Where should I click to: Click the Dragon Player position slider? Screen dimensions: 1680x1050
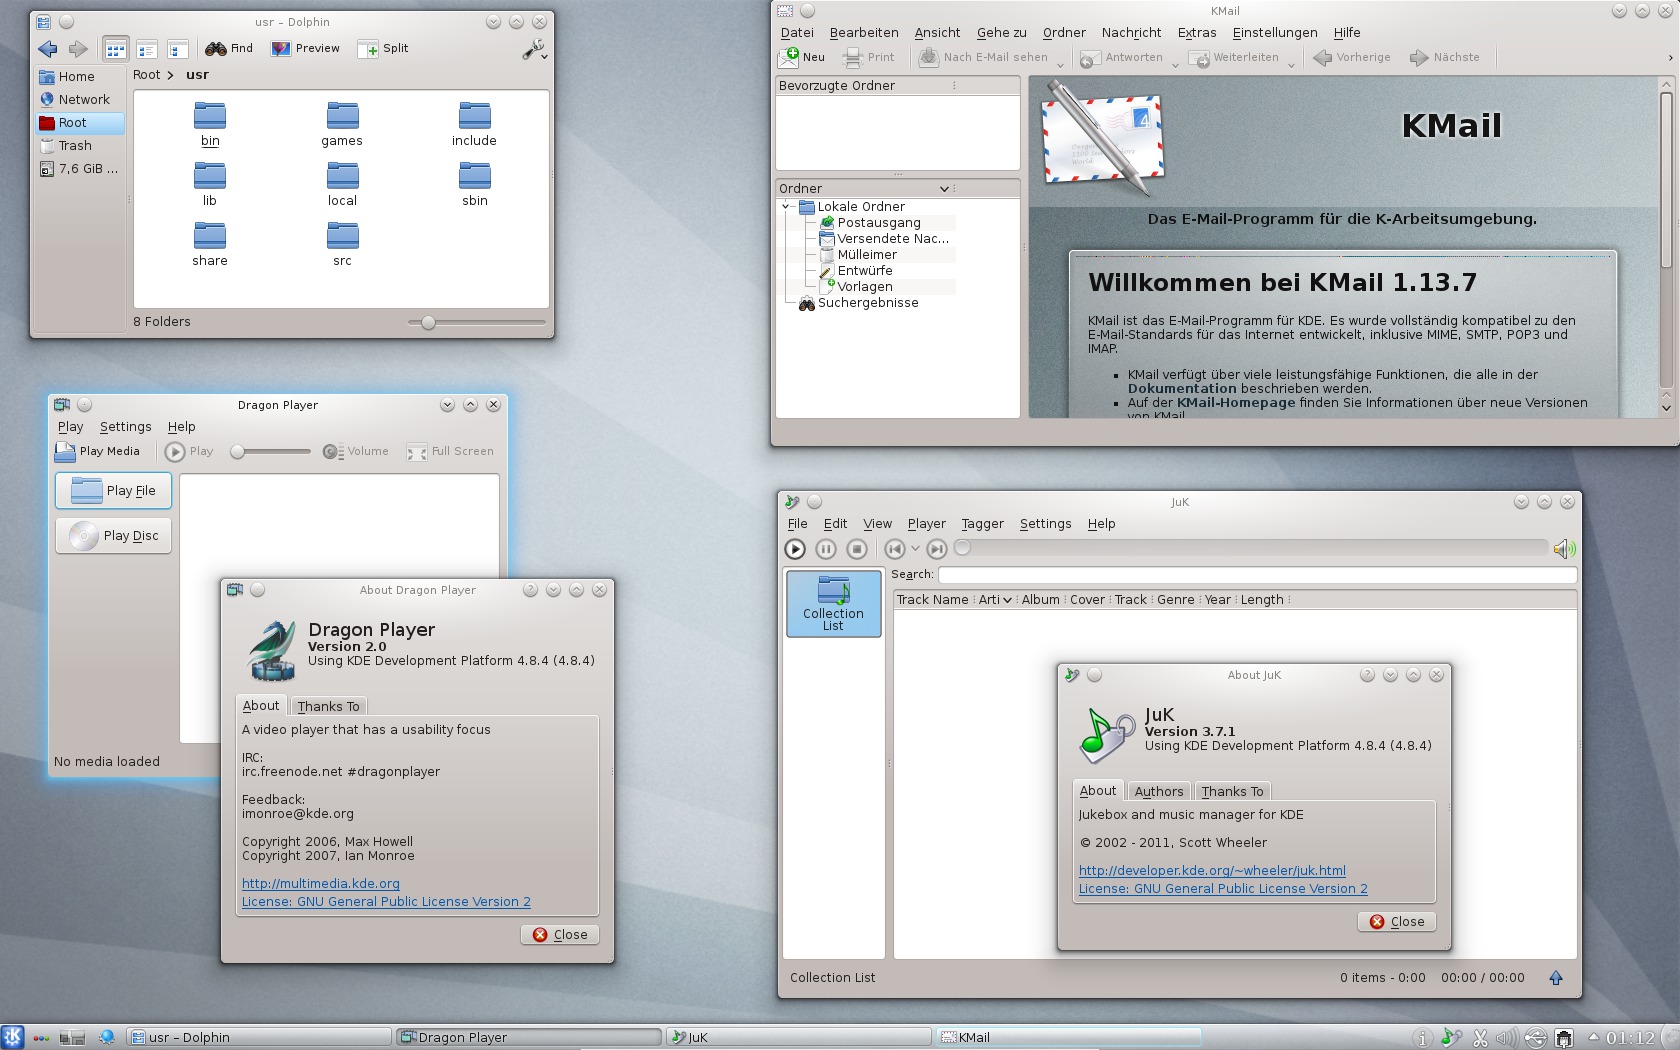270,452
